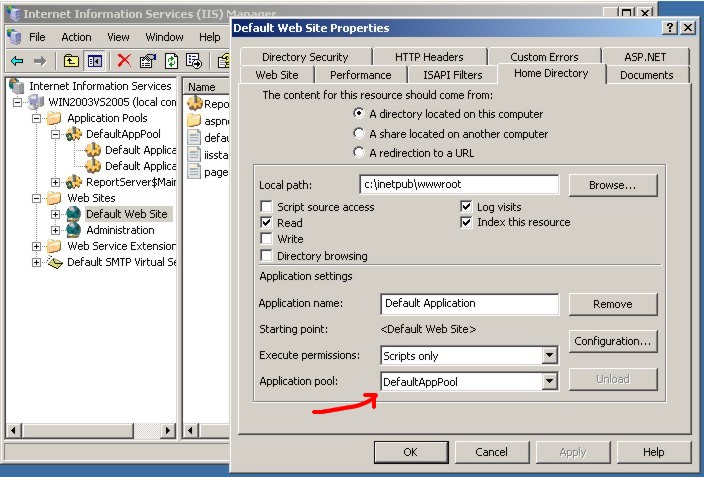
Task: Click the tree pane horizontal scrollbar thumb
Action: point(78,430)
